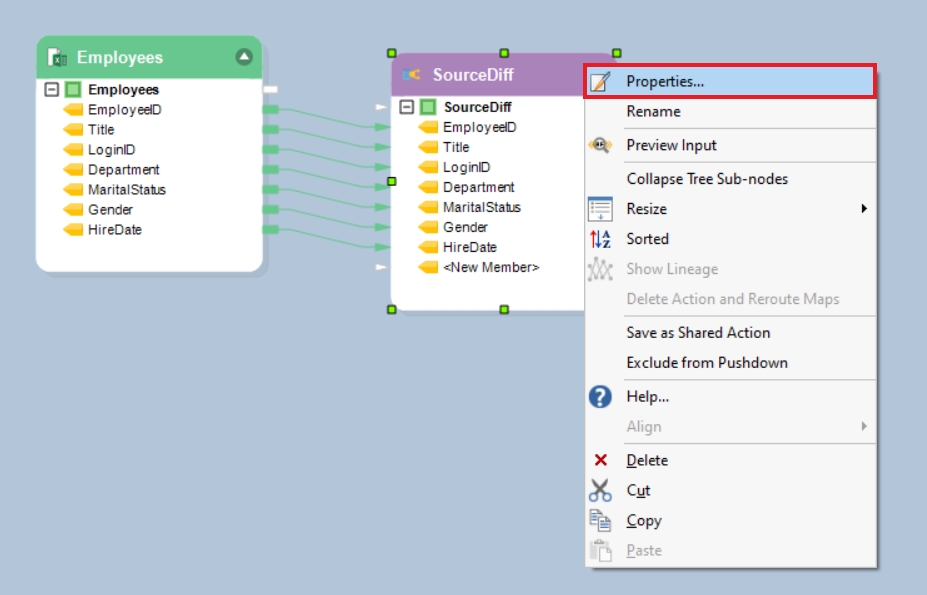
Task: Open the Resize submenu
Action: coord(863,209)
